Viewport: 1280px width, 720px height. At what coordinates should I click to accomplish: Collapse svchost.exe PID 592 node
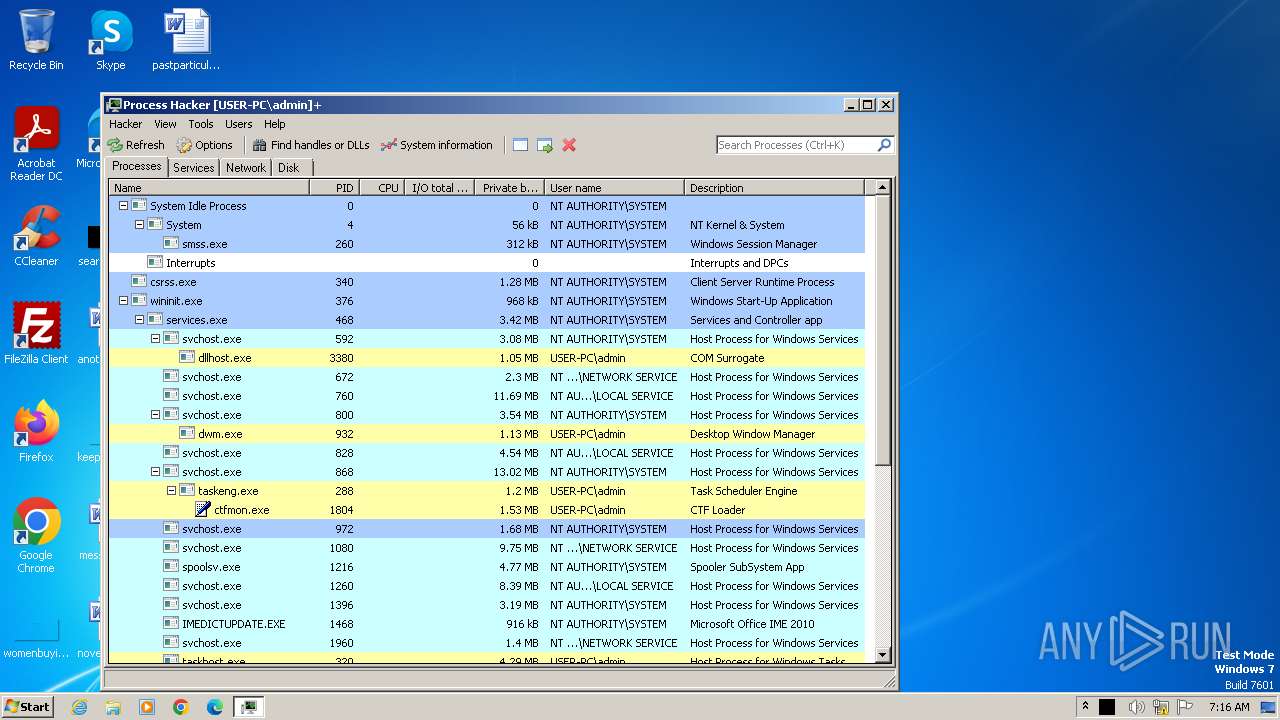(155, 339)
